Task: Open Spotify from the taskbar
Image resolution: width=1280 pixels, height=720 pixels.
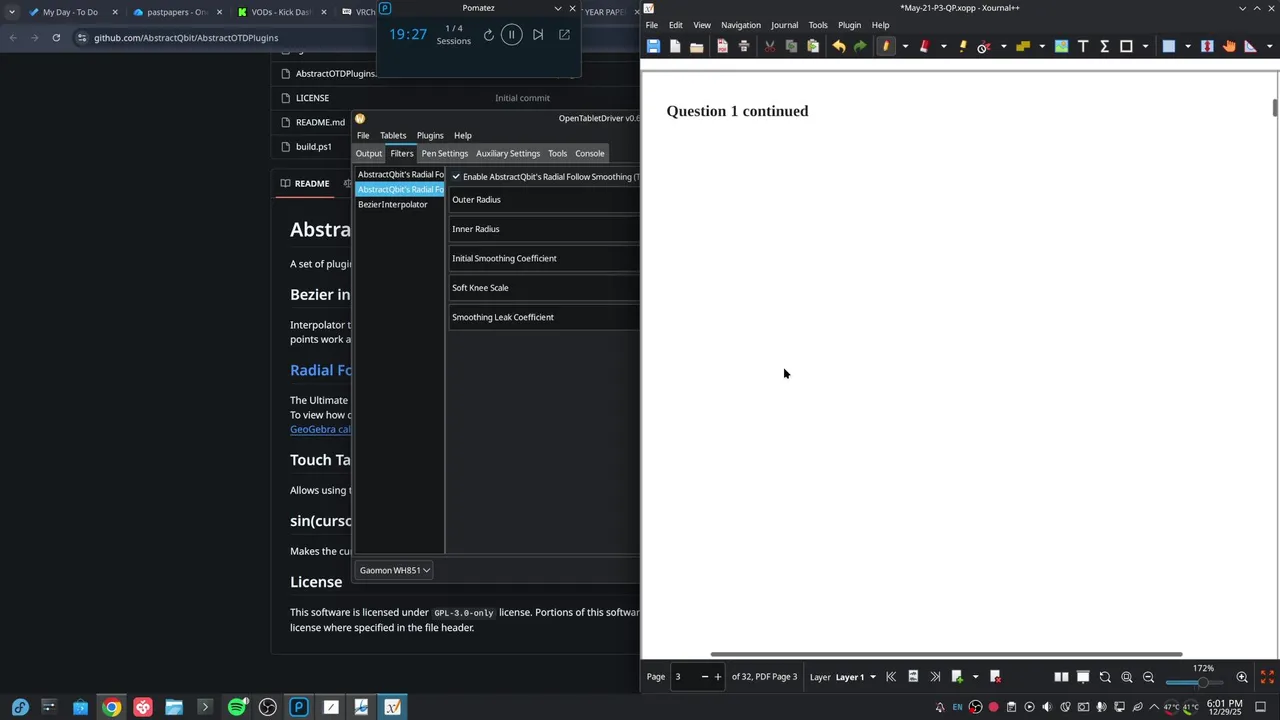Action: click(x=237, y=707)
